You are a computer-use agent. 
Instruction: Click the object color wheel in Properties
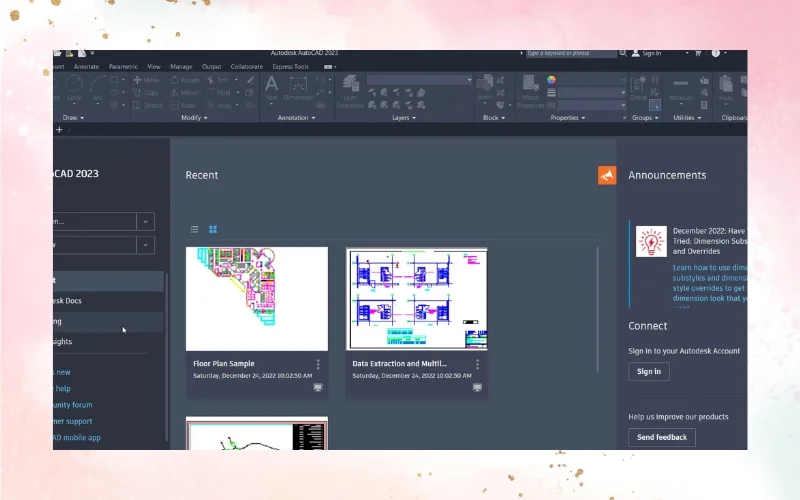551,80
